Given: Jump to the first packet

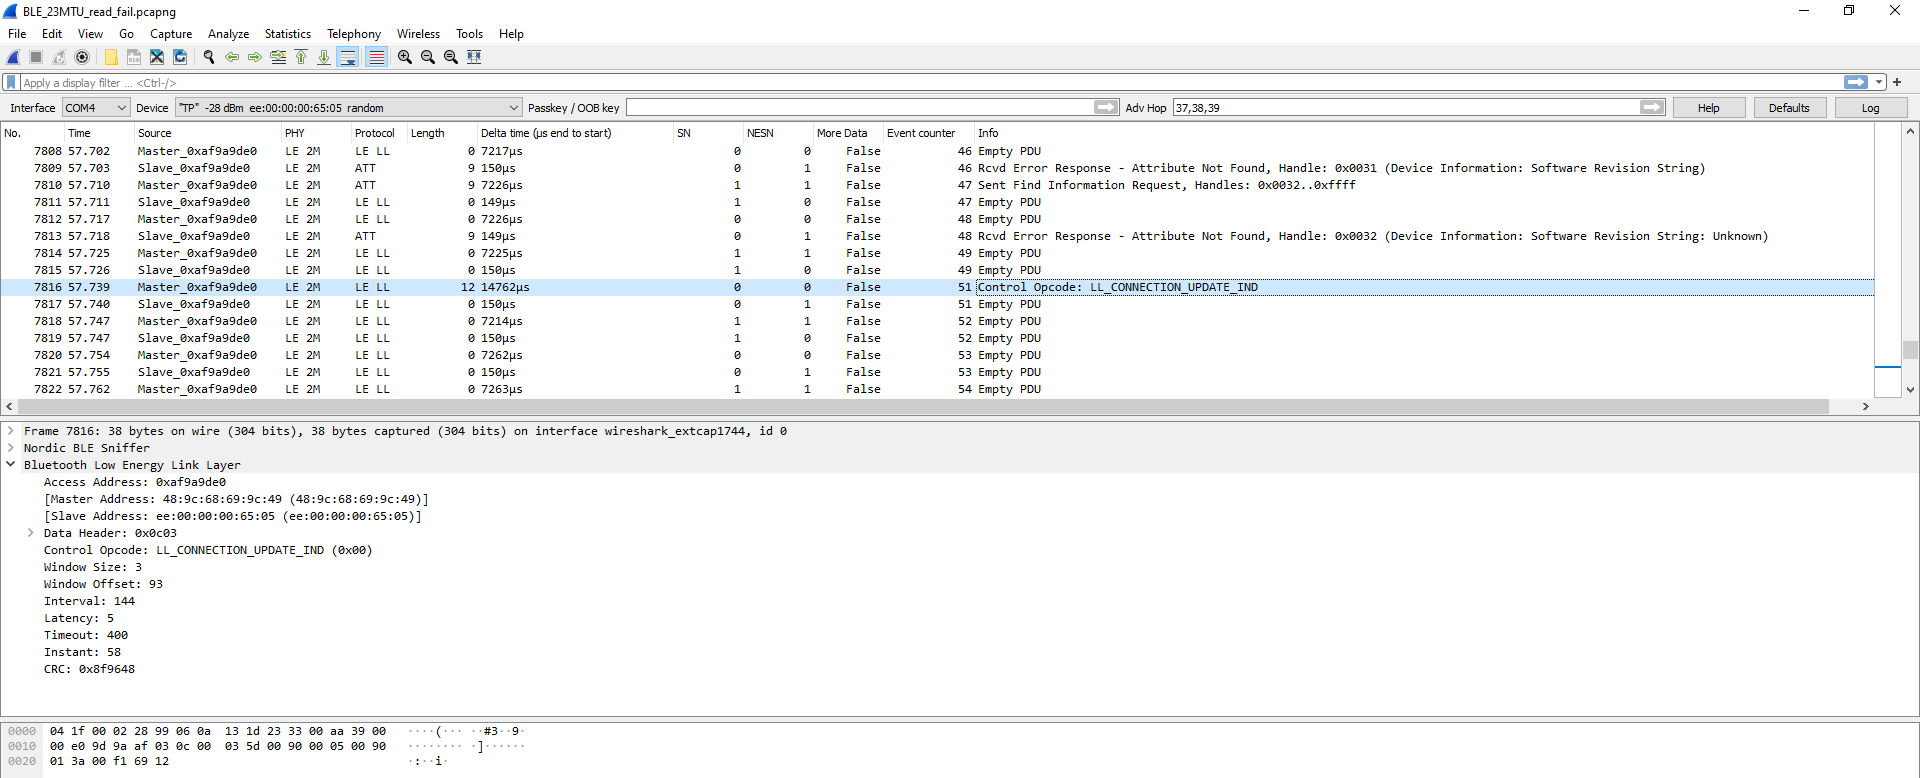Looking at the screenshot, I should [x=301, y=57].
